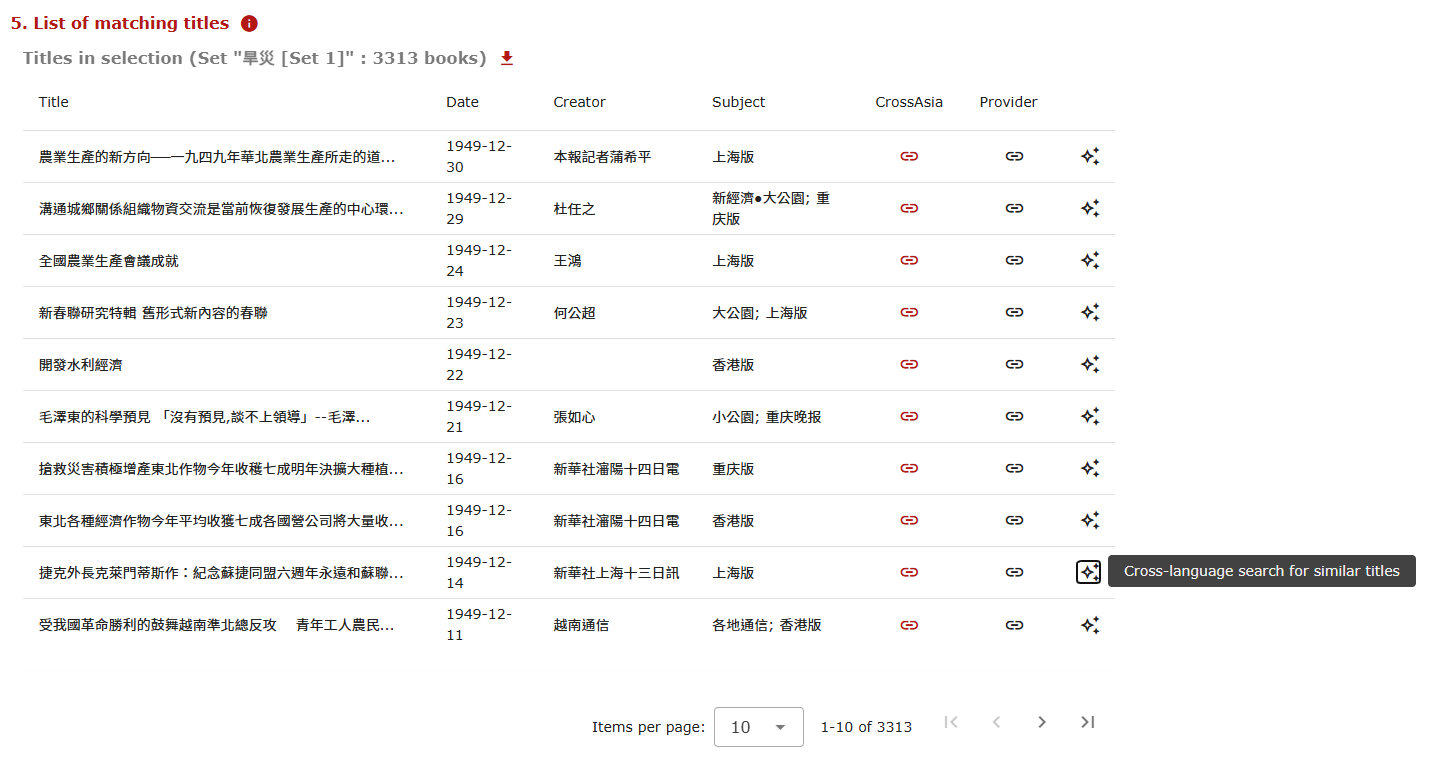This screenshot has height=757, width=1436.
Task: Jump to the last page of results
Action: point(1088,722)
